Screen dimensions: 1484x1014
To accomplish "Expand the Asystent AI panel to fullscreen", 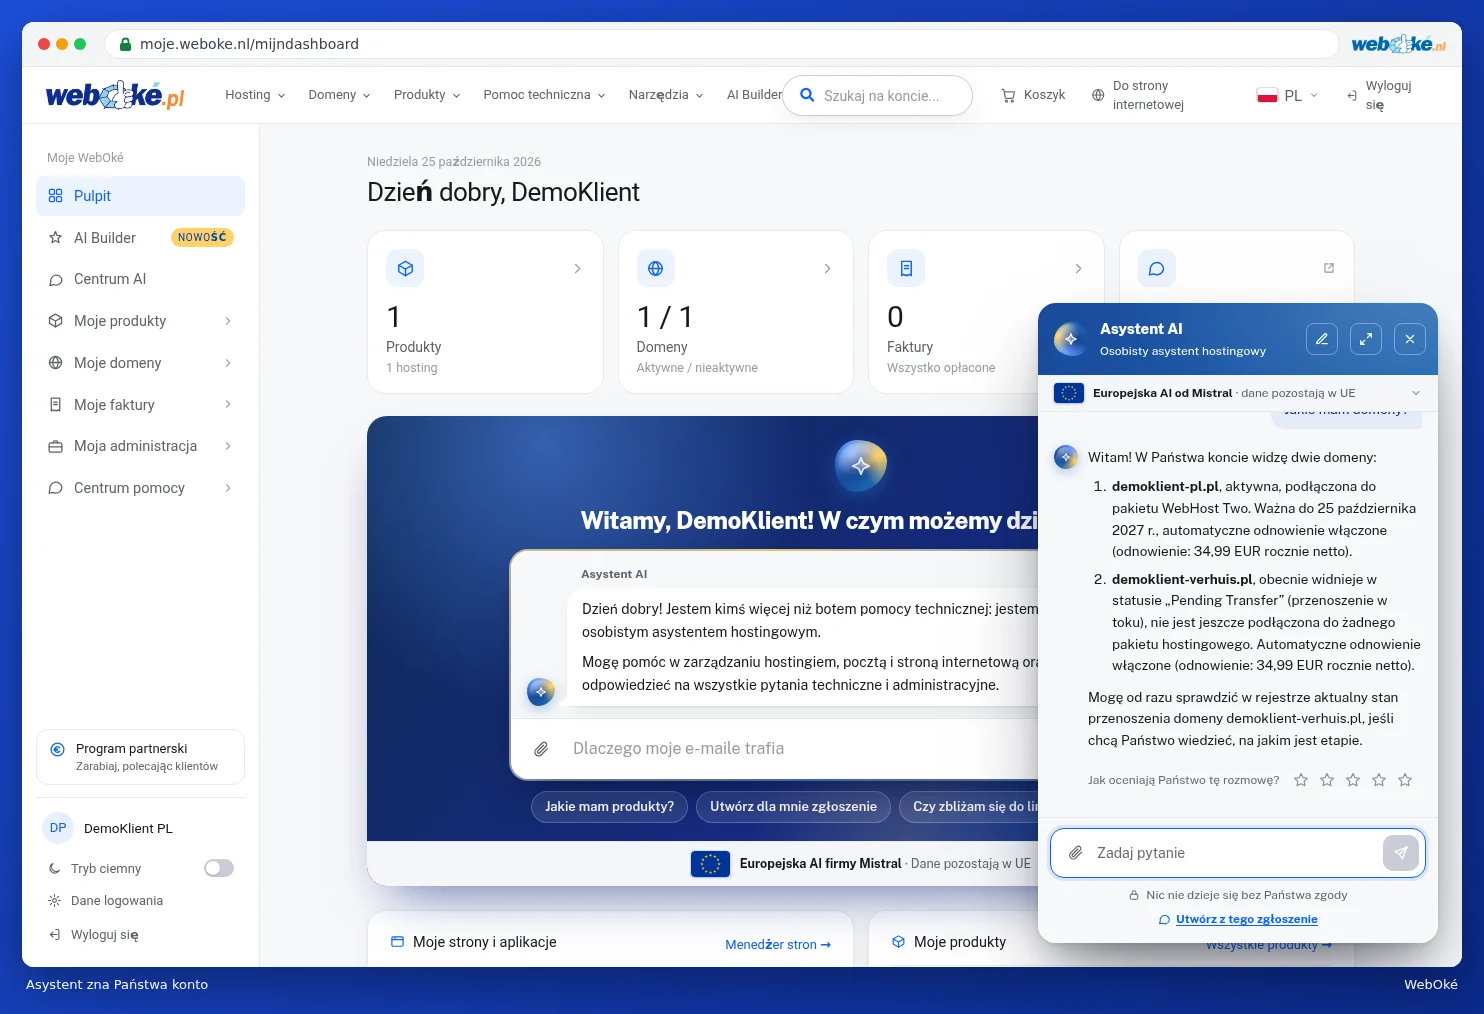I will [1365, 339].
